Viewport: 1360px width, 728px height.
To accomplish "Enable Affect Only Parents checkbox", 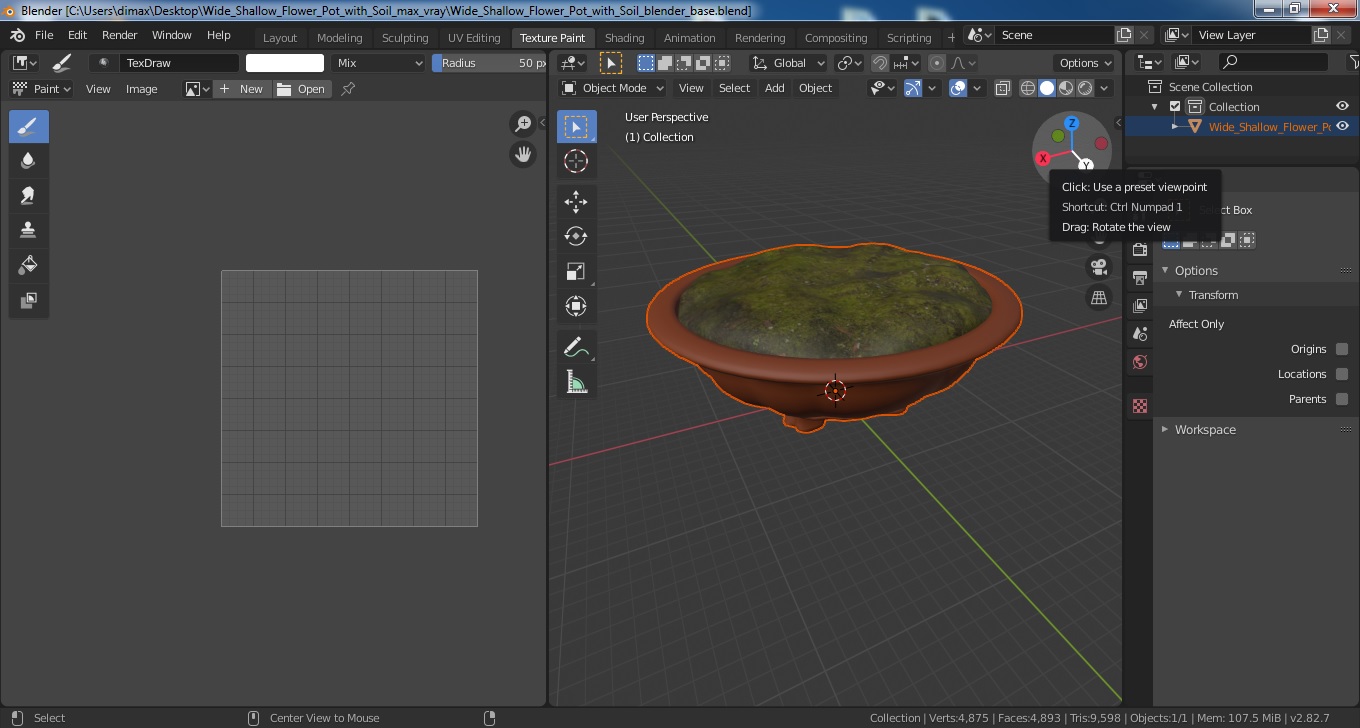I will click(1342, 399).
